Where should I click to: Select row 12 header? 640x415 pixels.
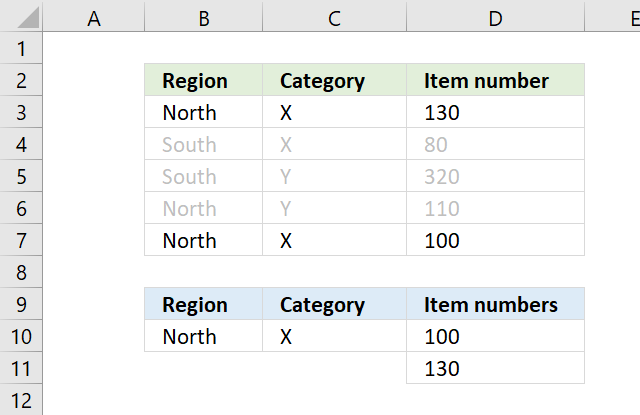coord(21,400)
